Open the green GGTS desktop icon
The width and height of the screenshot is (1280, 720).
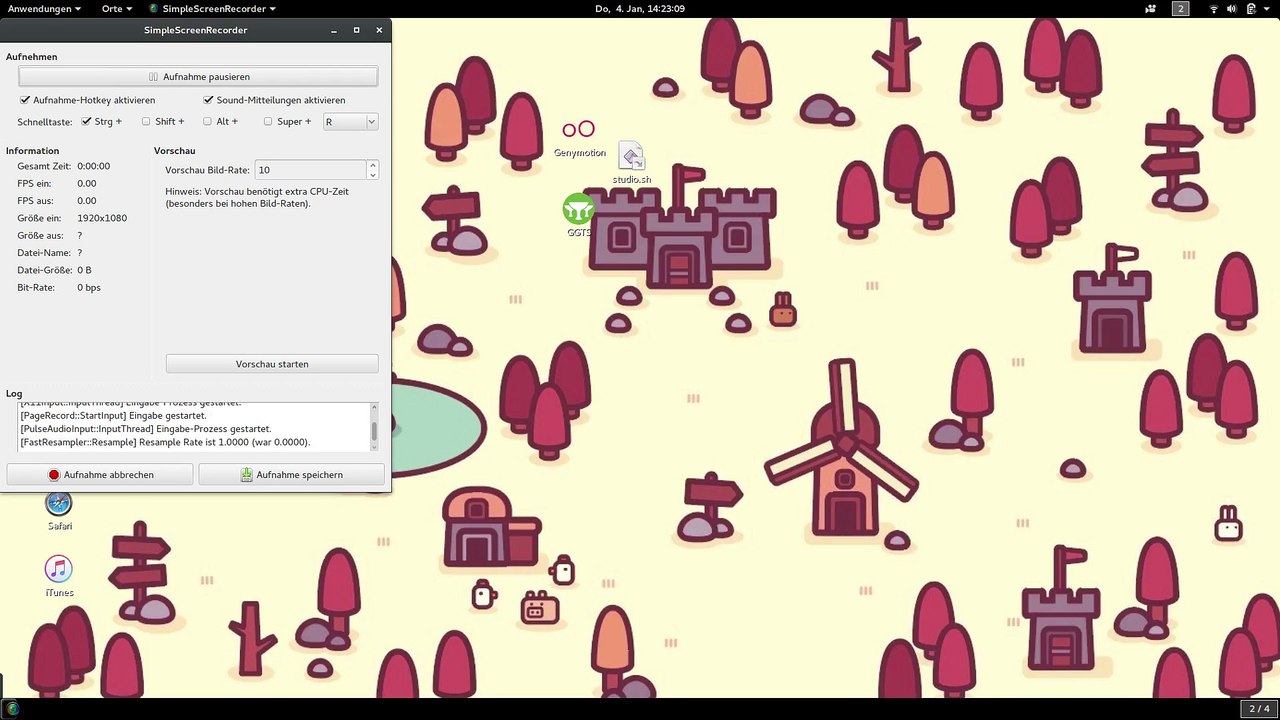pyautogui.click(x=578, y=215)
